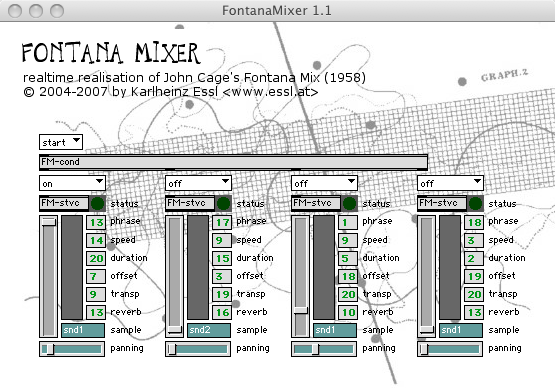Viewport: 555px width, 388px height.
Task: Toggle the third channel's green status LED
Action: [350, 203]
